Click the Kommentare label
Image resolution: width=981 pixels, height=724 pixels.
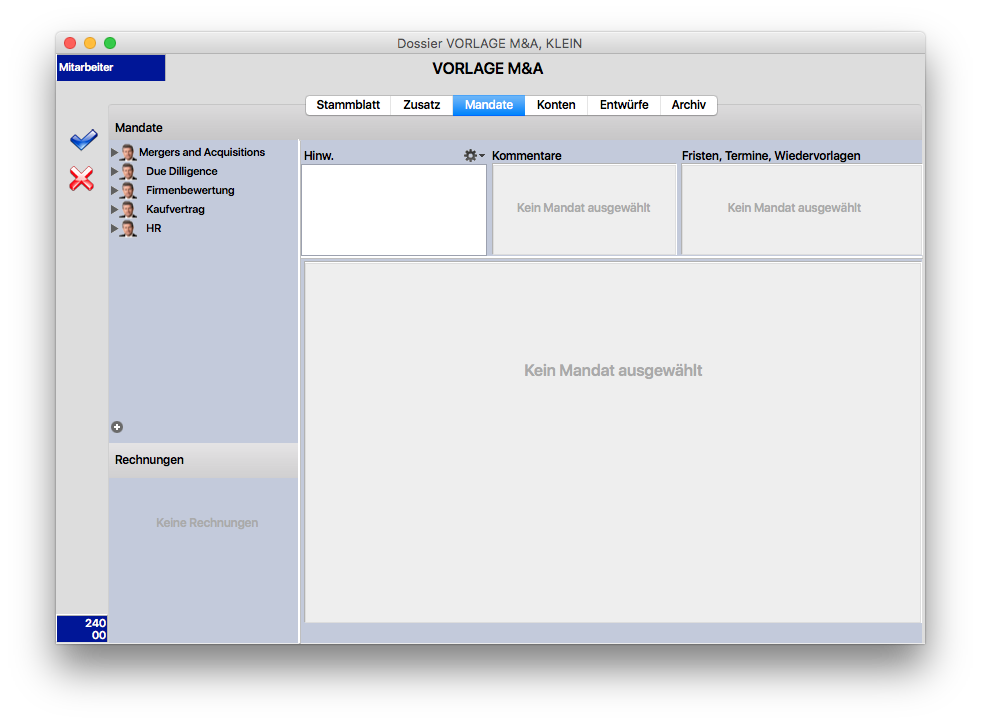pos(527,156)
